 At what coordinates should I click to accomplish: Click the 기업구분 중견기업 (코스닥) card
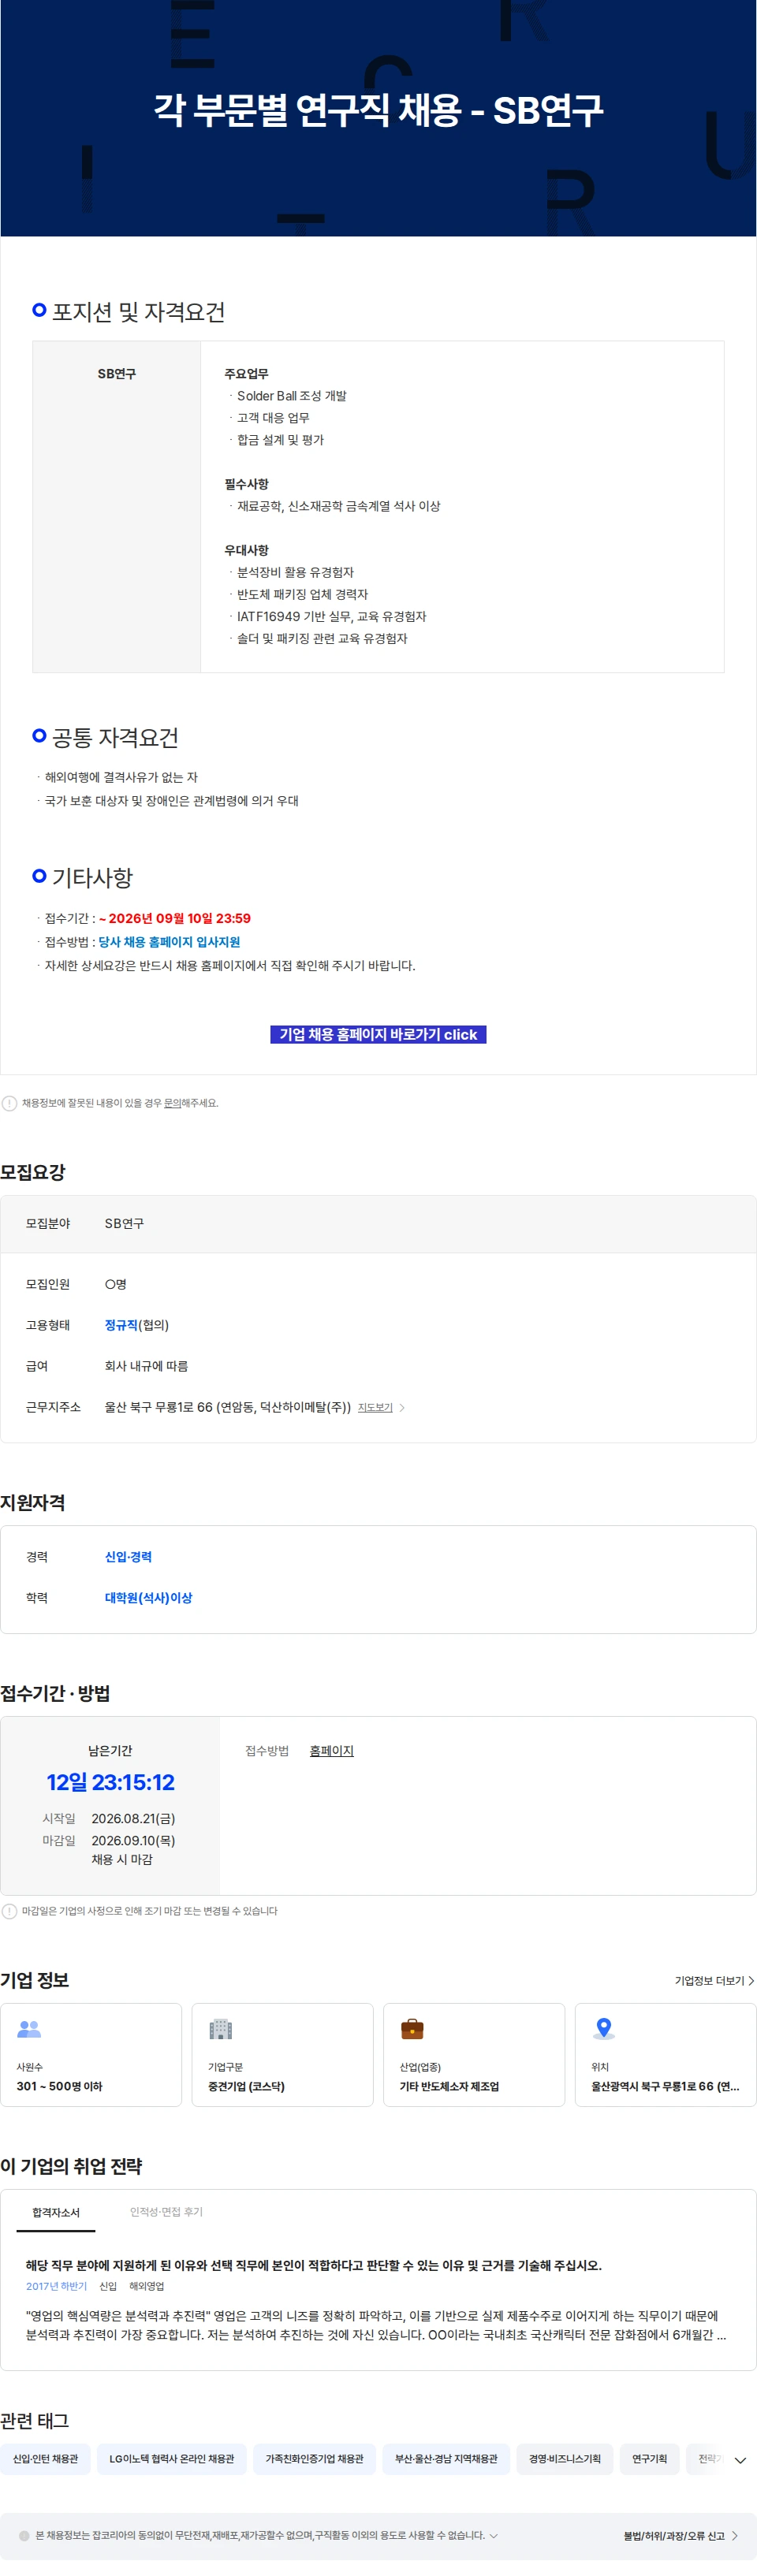(x=282, y=2055)
